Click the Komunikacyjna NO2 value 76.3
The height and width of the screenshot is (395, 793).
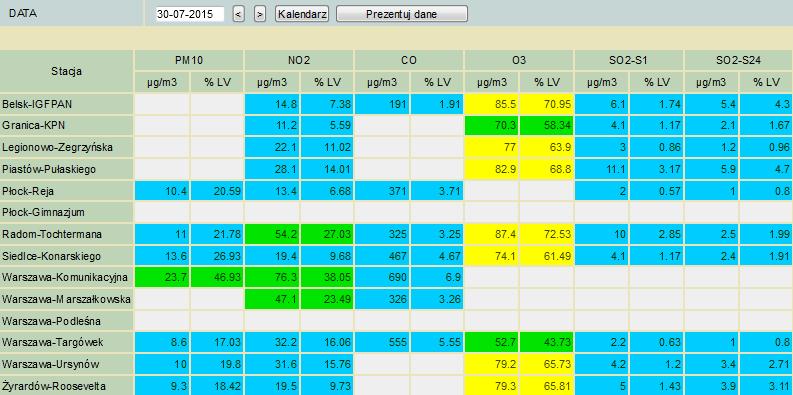[x=272, y=278]
